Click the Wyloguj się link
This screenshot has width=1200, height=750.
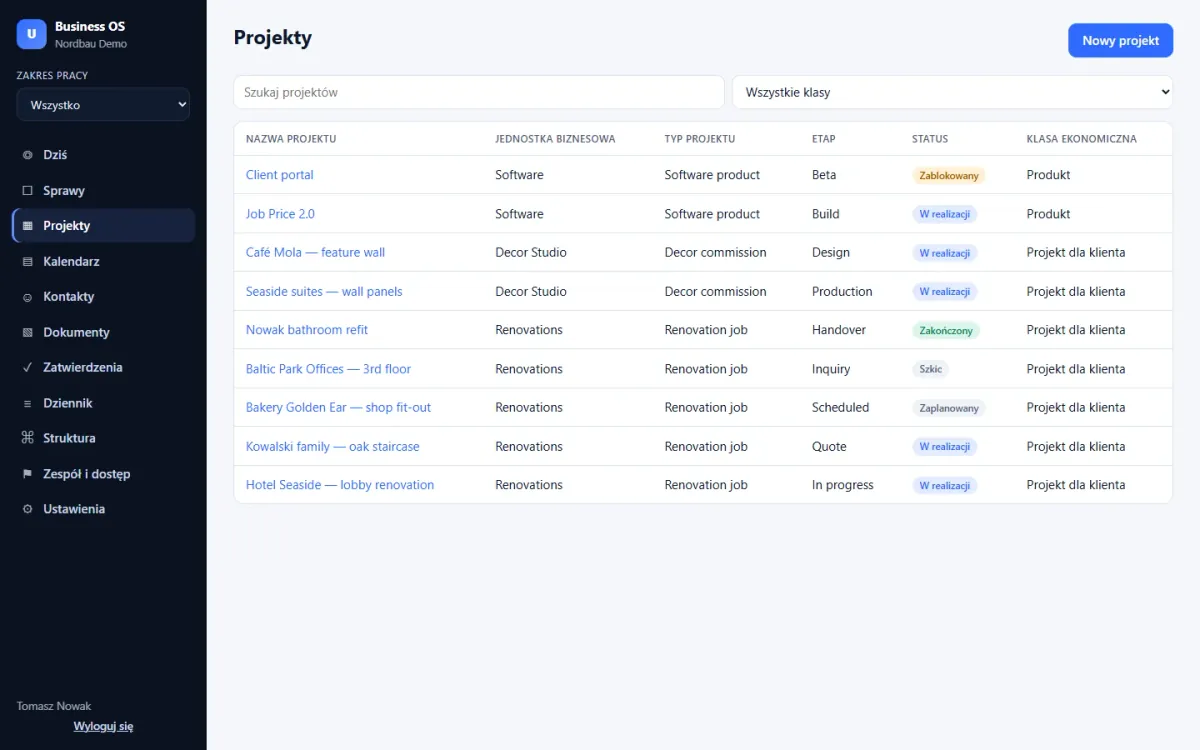click(x=103, y=727)
